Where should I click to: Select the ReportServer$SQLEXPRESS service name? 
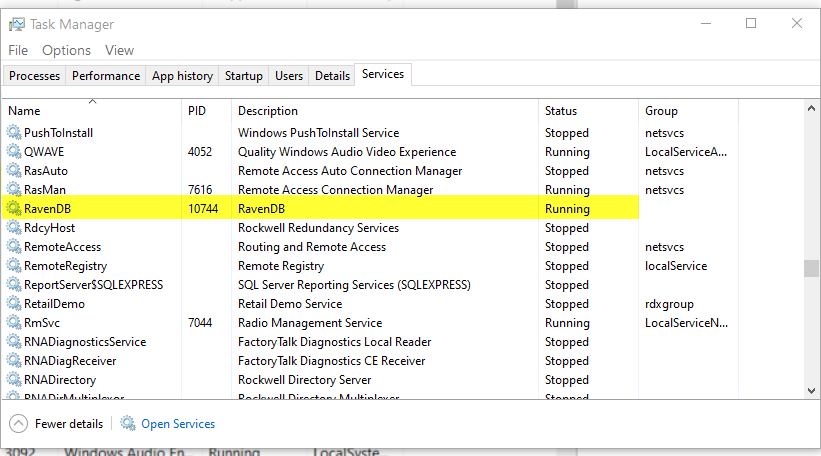[94, 285]
